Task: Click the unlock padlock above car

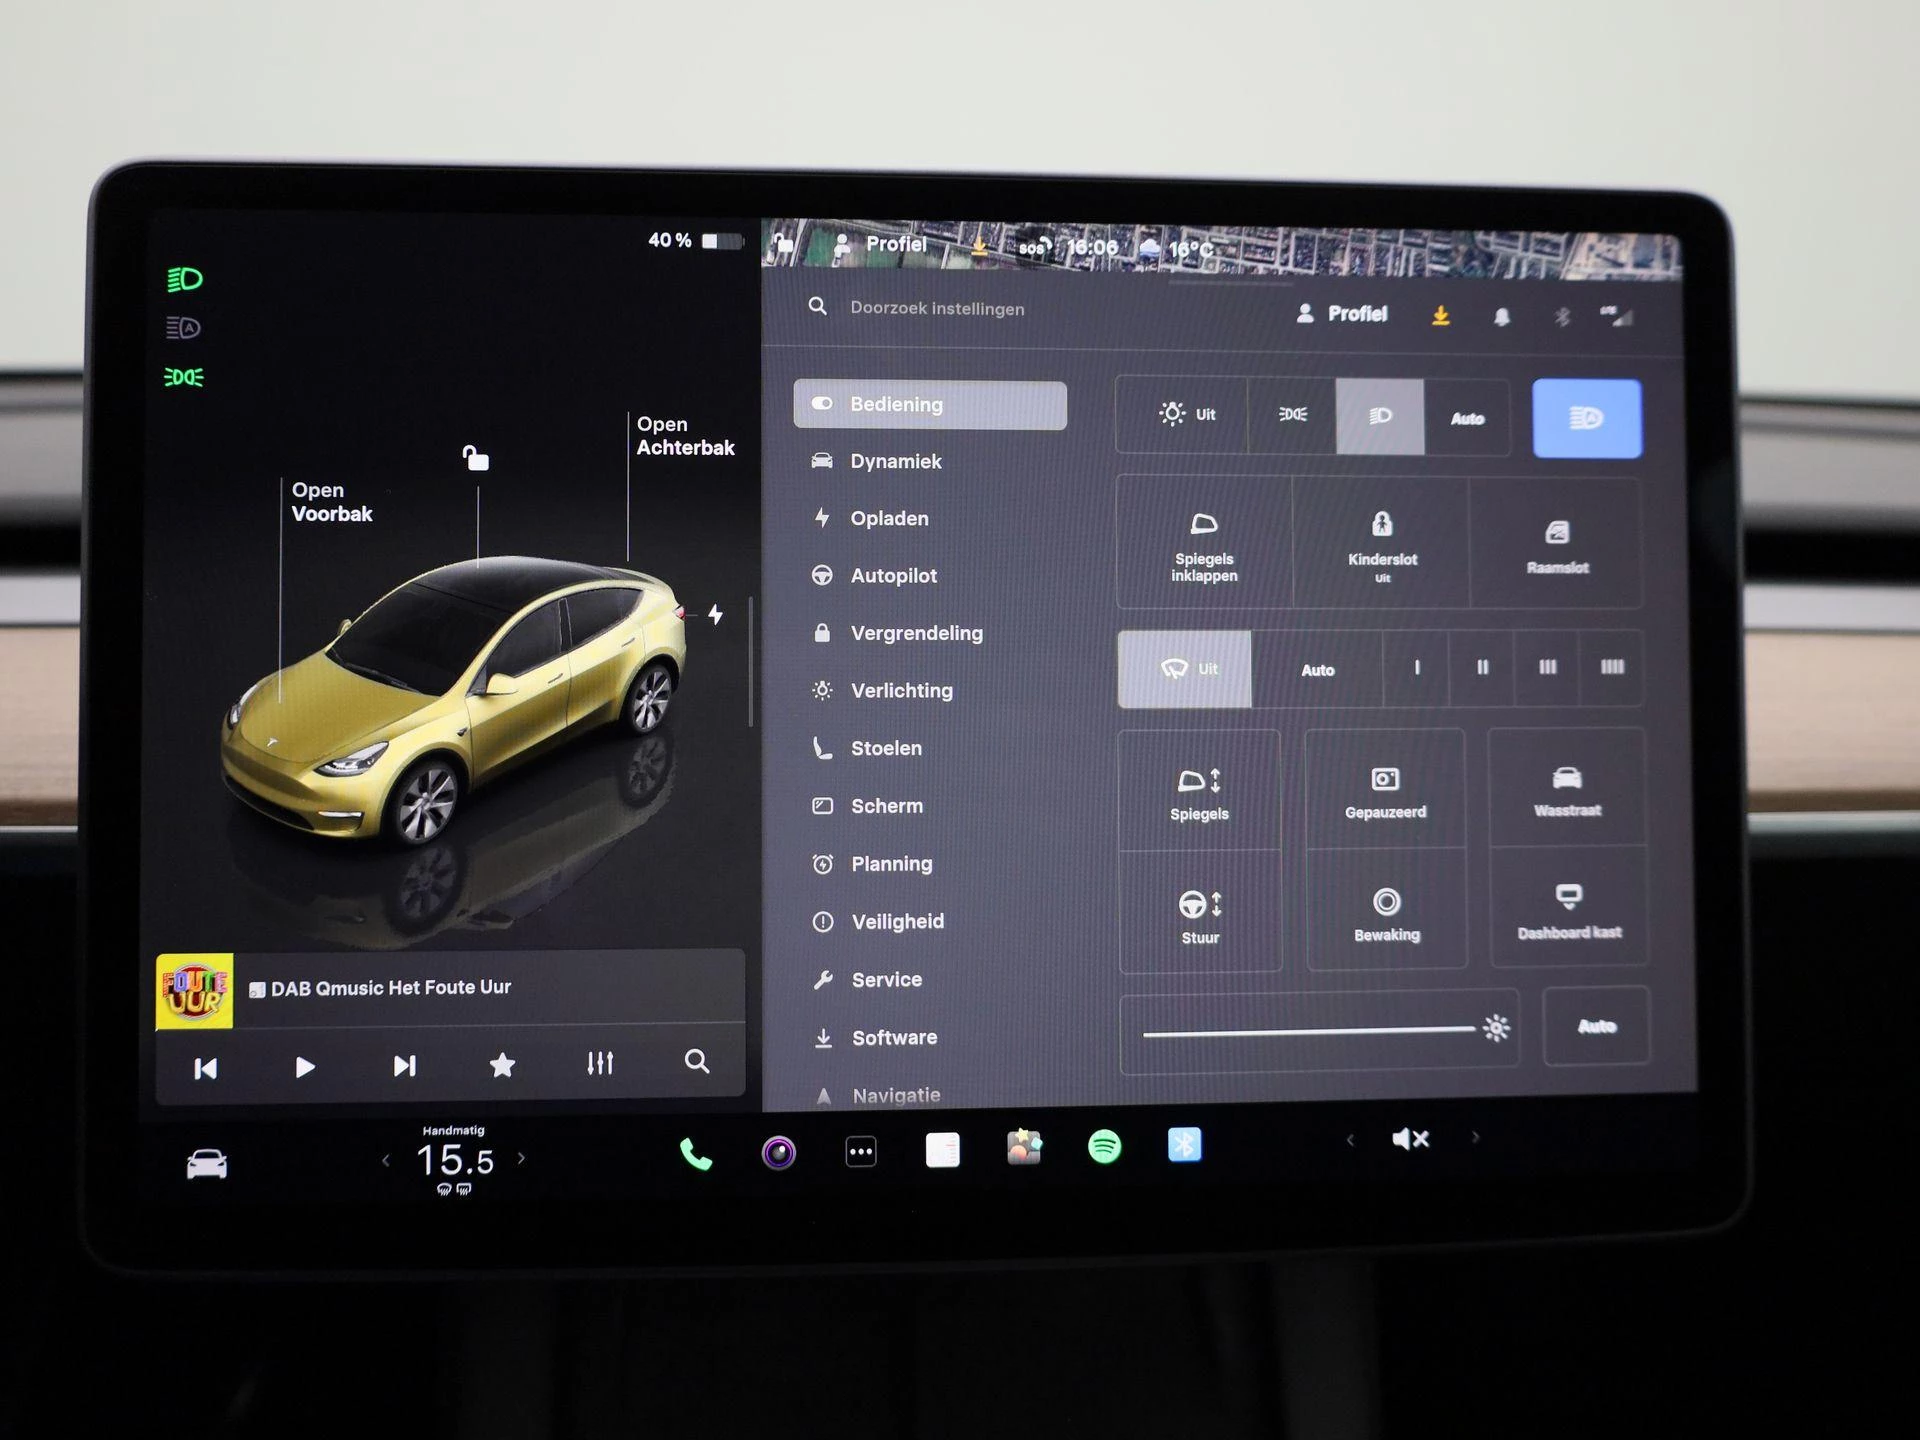Action: [476, 458]
